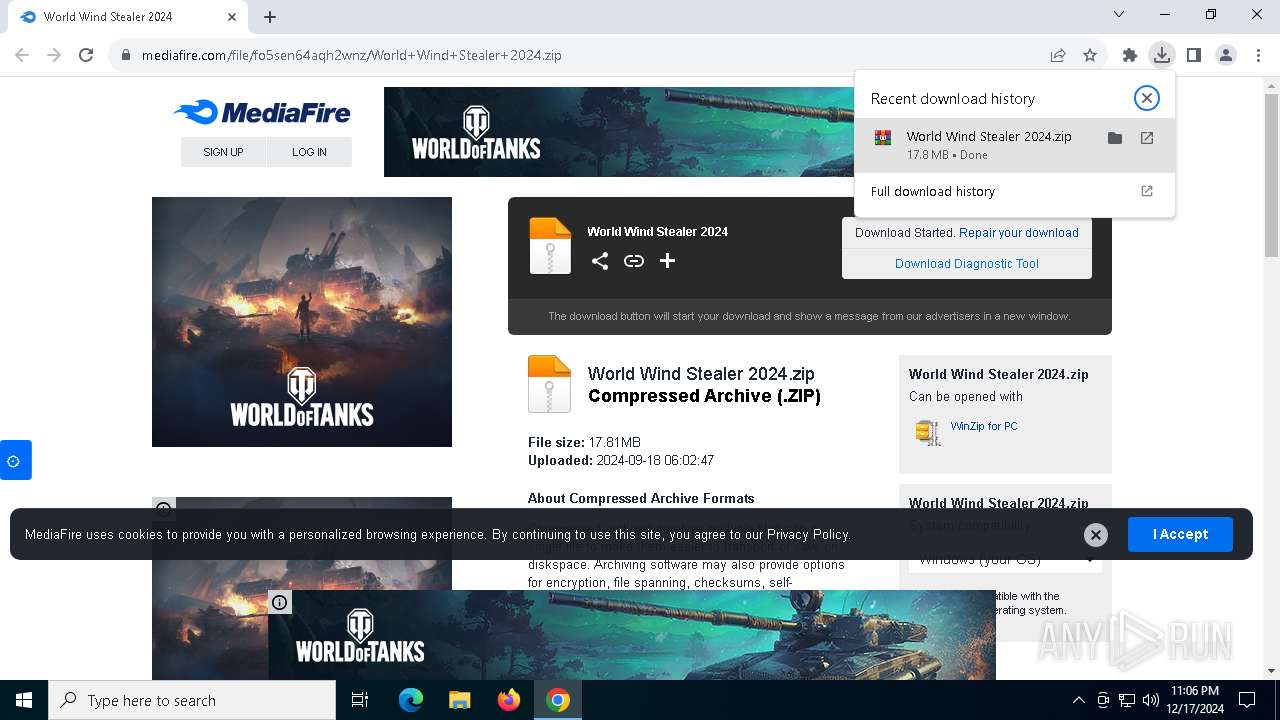Select the World Wind Stealer 2024 tab
The image size is (1280, 720).
[x=130, y=17]
